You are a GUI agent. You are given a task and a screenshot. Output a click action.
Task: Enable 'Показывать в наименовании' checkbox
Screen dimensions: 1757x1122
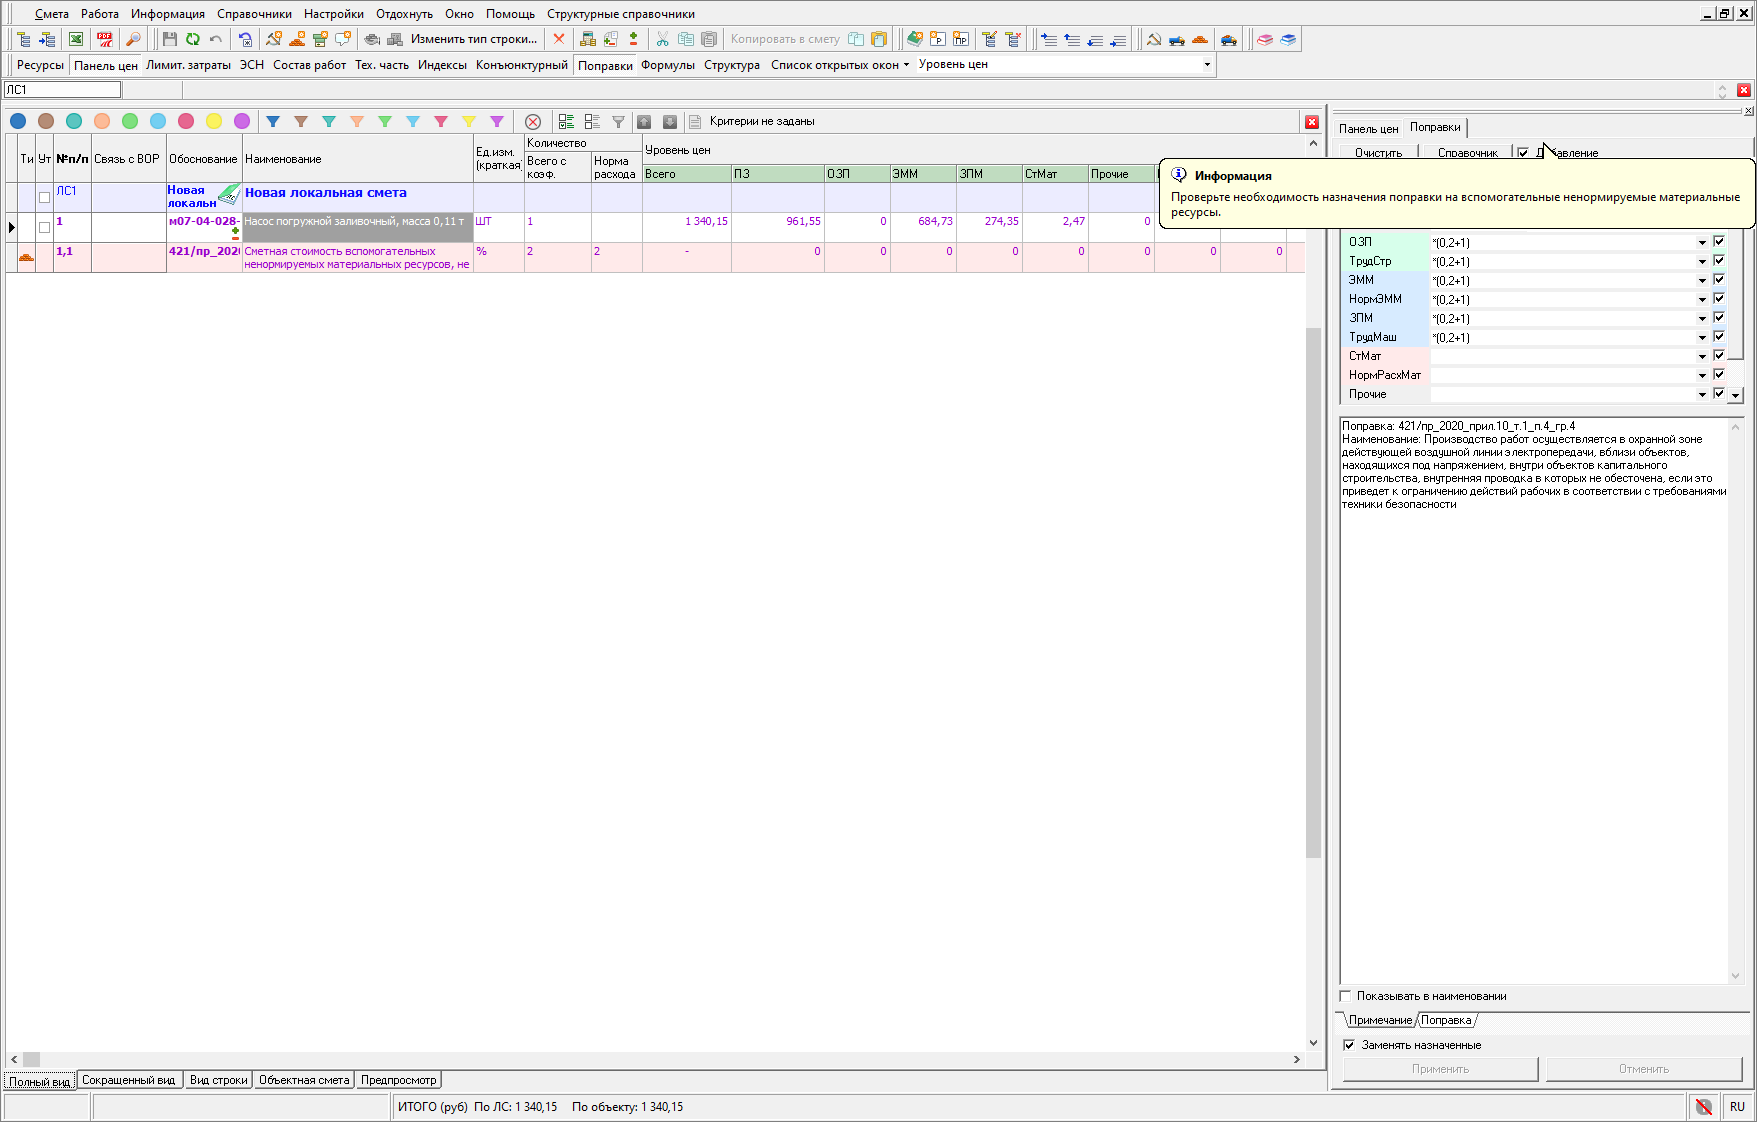click(x=1346, y=996)
